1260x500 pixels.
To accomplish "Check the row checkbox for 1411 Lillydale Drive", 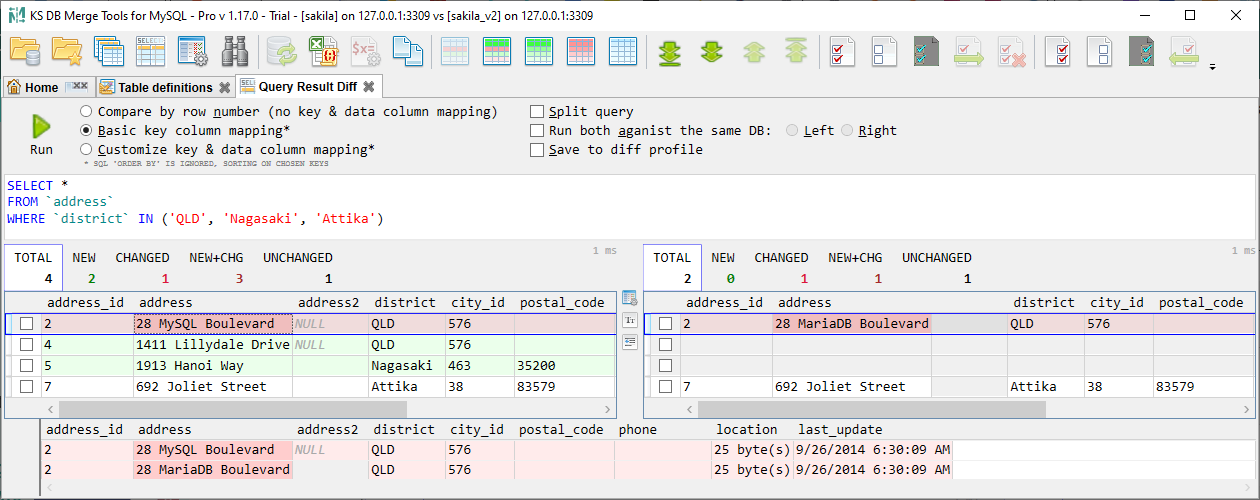I will click(27, 345).
